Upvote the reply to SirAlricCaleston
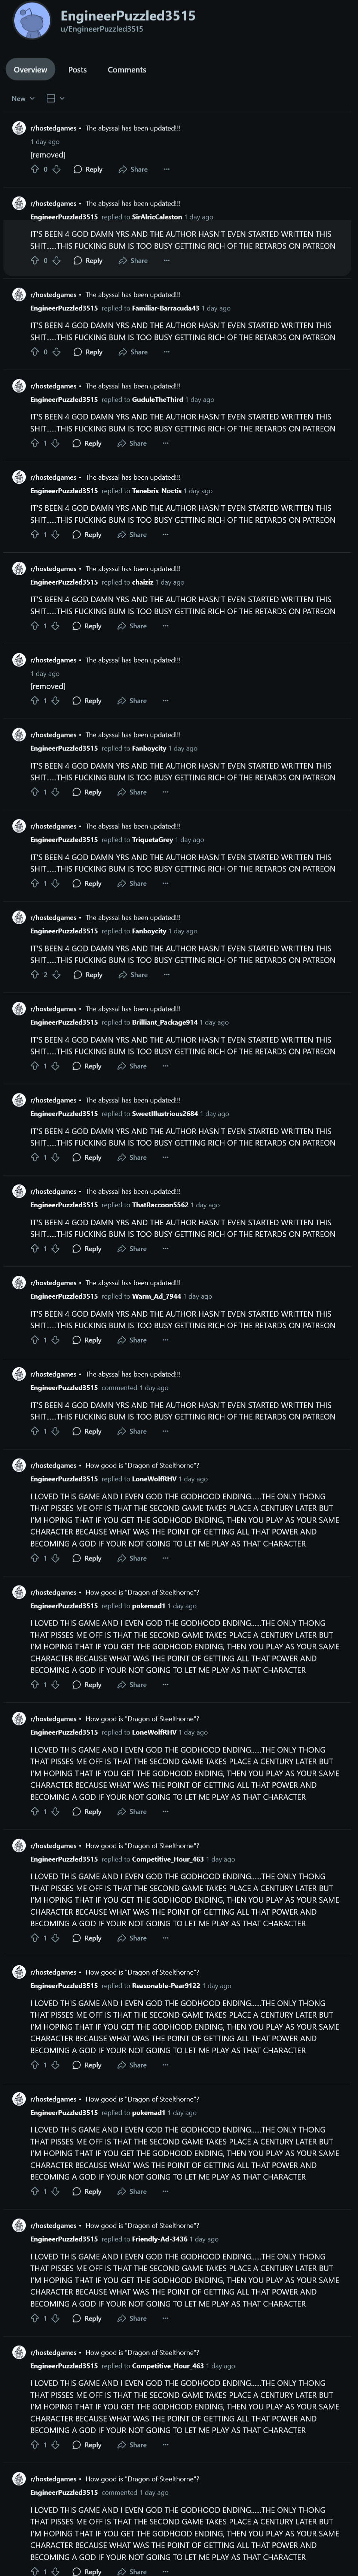 tap(35, 261)
